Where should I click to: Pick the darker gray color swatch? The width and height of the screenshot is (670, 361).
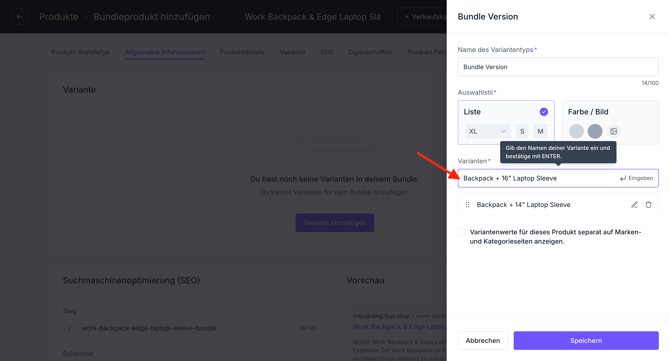pos(595,131)
